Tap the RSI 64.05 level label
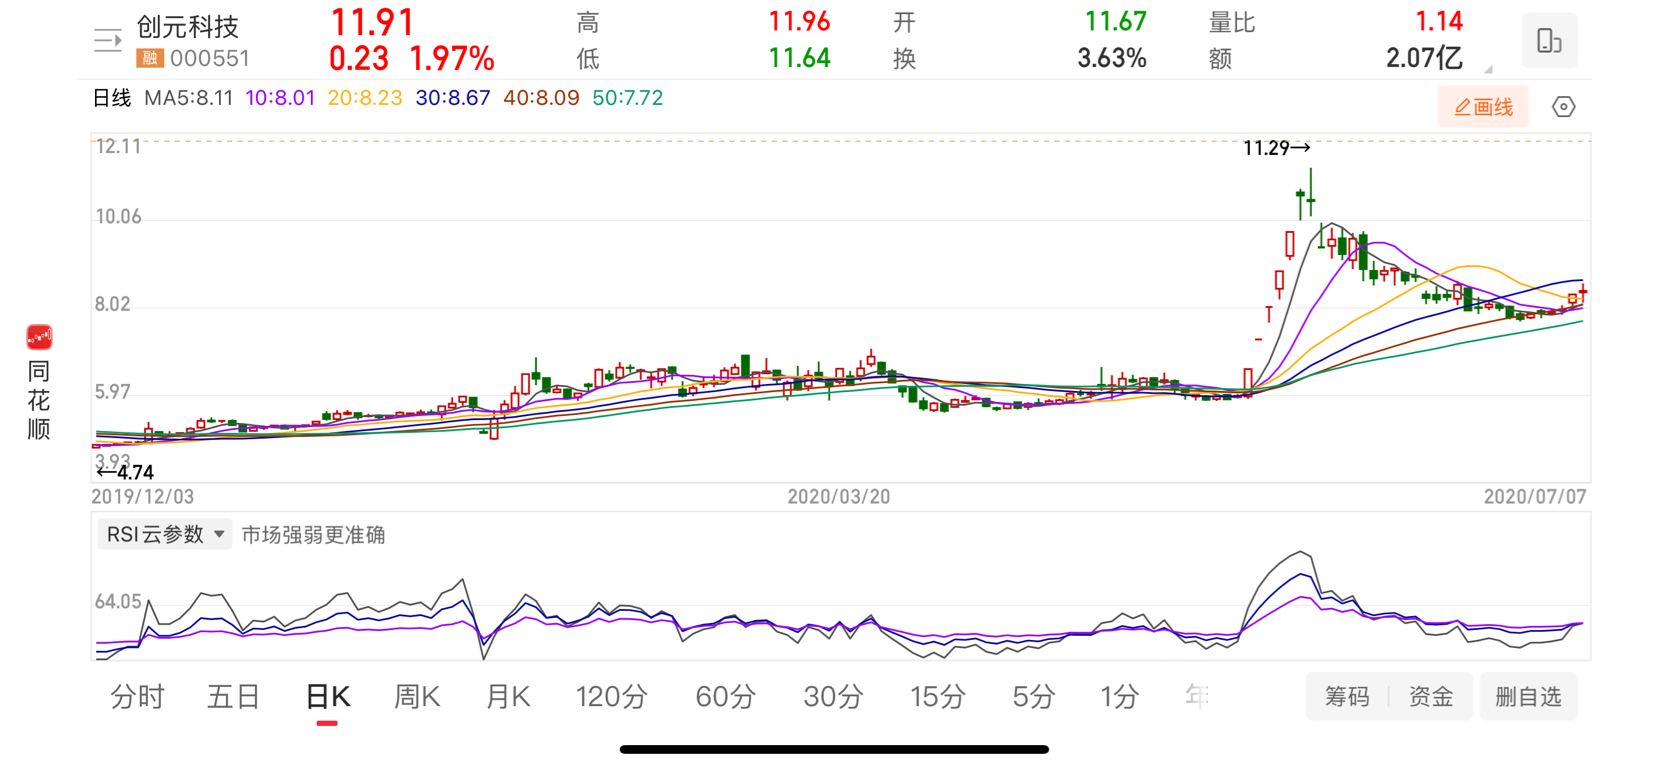1669x768 pixels. (x=118, y=602)
